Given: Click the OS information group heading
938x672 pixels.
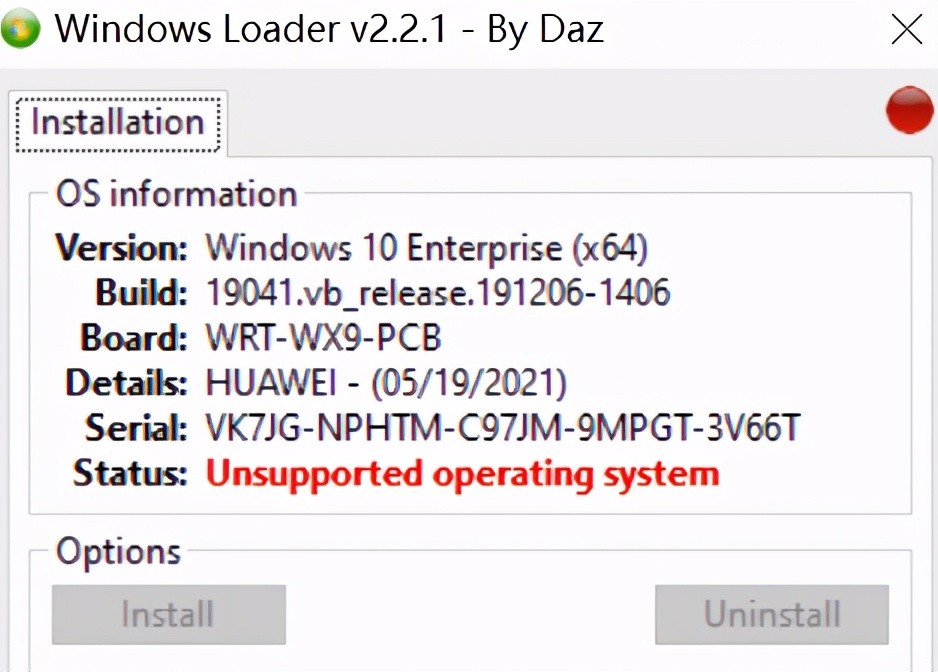Looking at the screenshot, I should 176,193.
